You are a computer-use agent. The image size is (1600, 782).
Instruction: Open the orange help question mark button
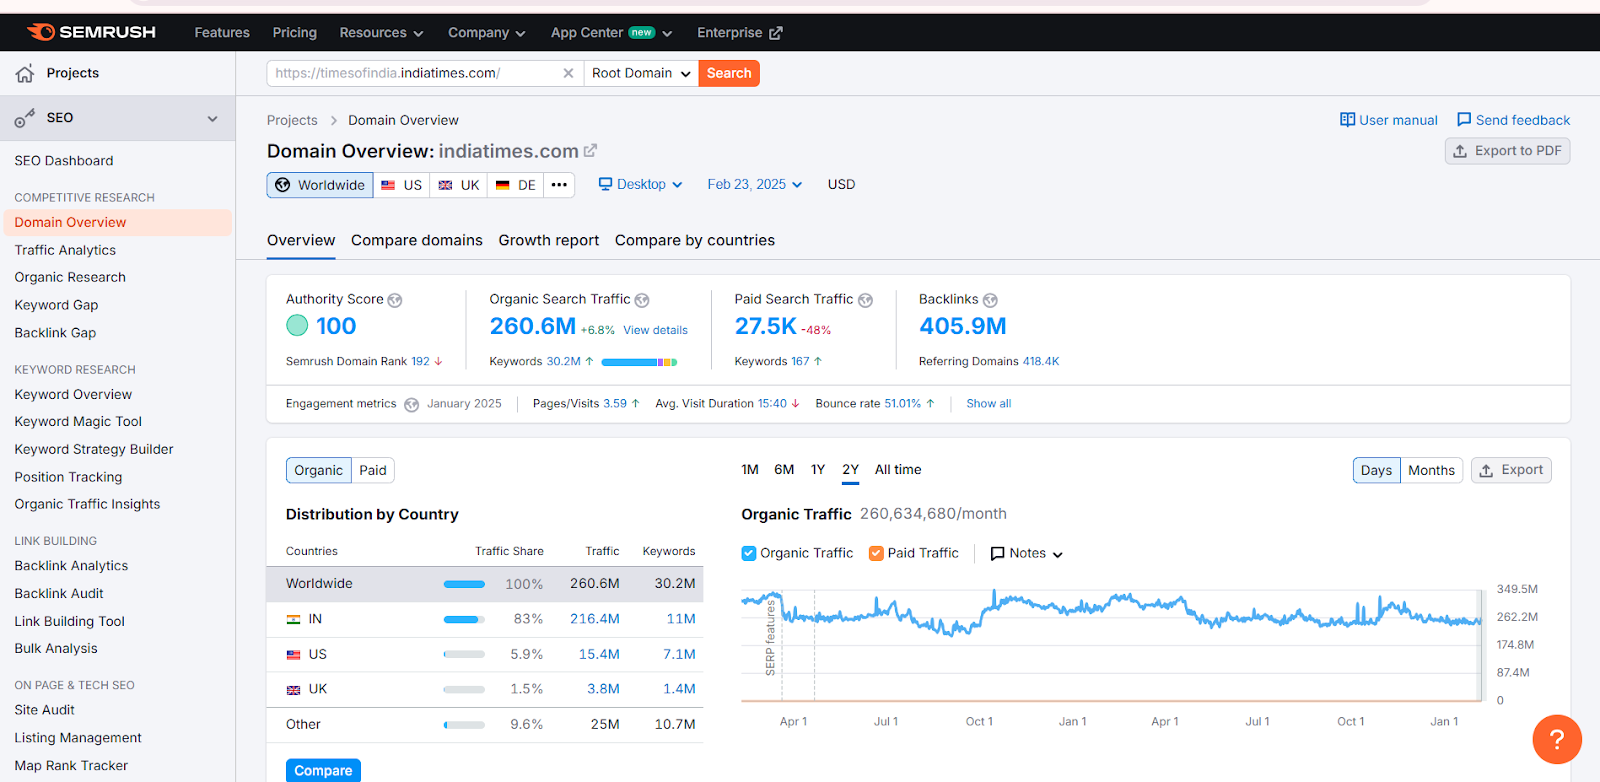(x=1557, y=739)
